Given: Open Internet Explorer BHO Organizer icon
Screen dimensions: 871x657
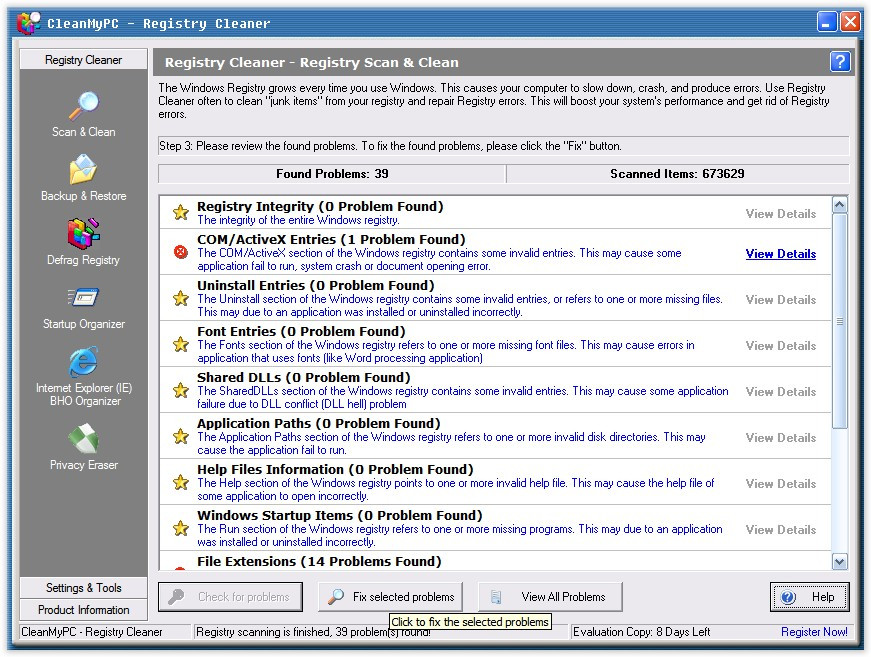Looking at the screenshot, I should click(x=83, y=362).
